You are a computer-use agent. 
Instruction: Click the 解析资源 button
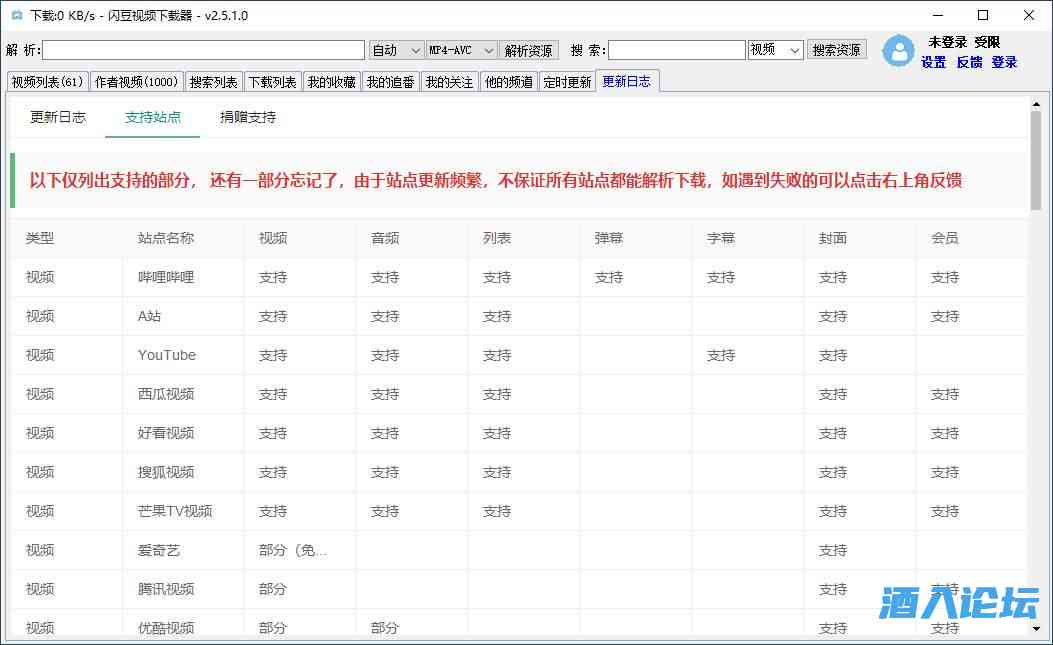[x=529, y=50]
